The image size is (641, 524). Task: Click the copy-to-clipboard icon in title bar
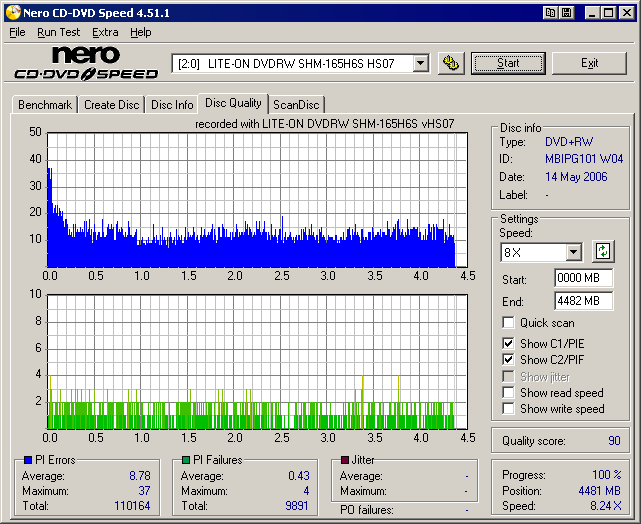551,13
